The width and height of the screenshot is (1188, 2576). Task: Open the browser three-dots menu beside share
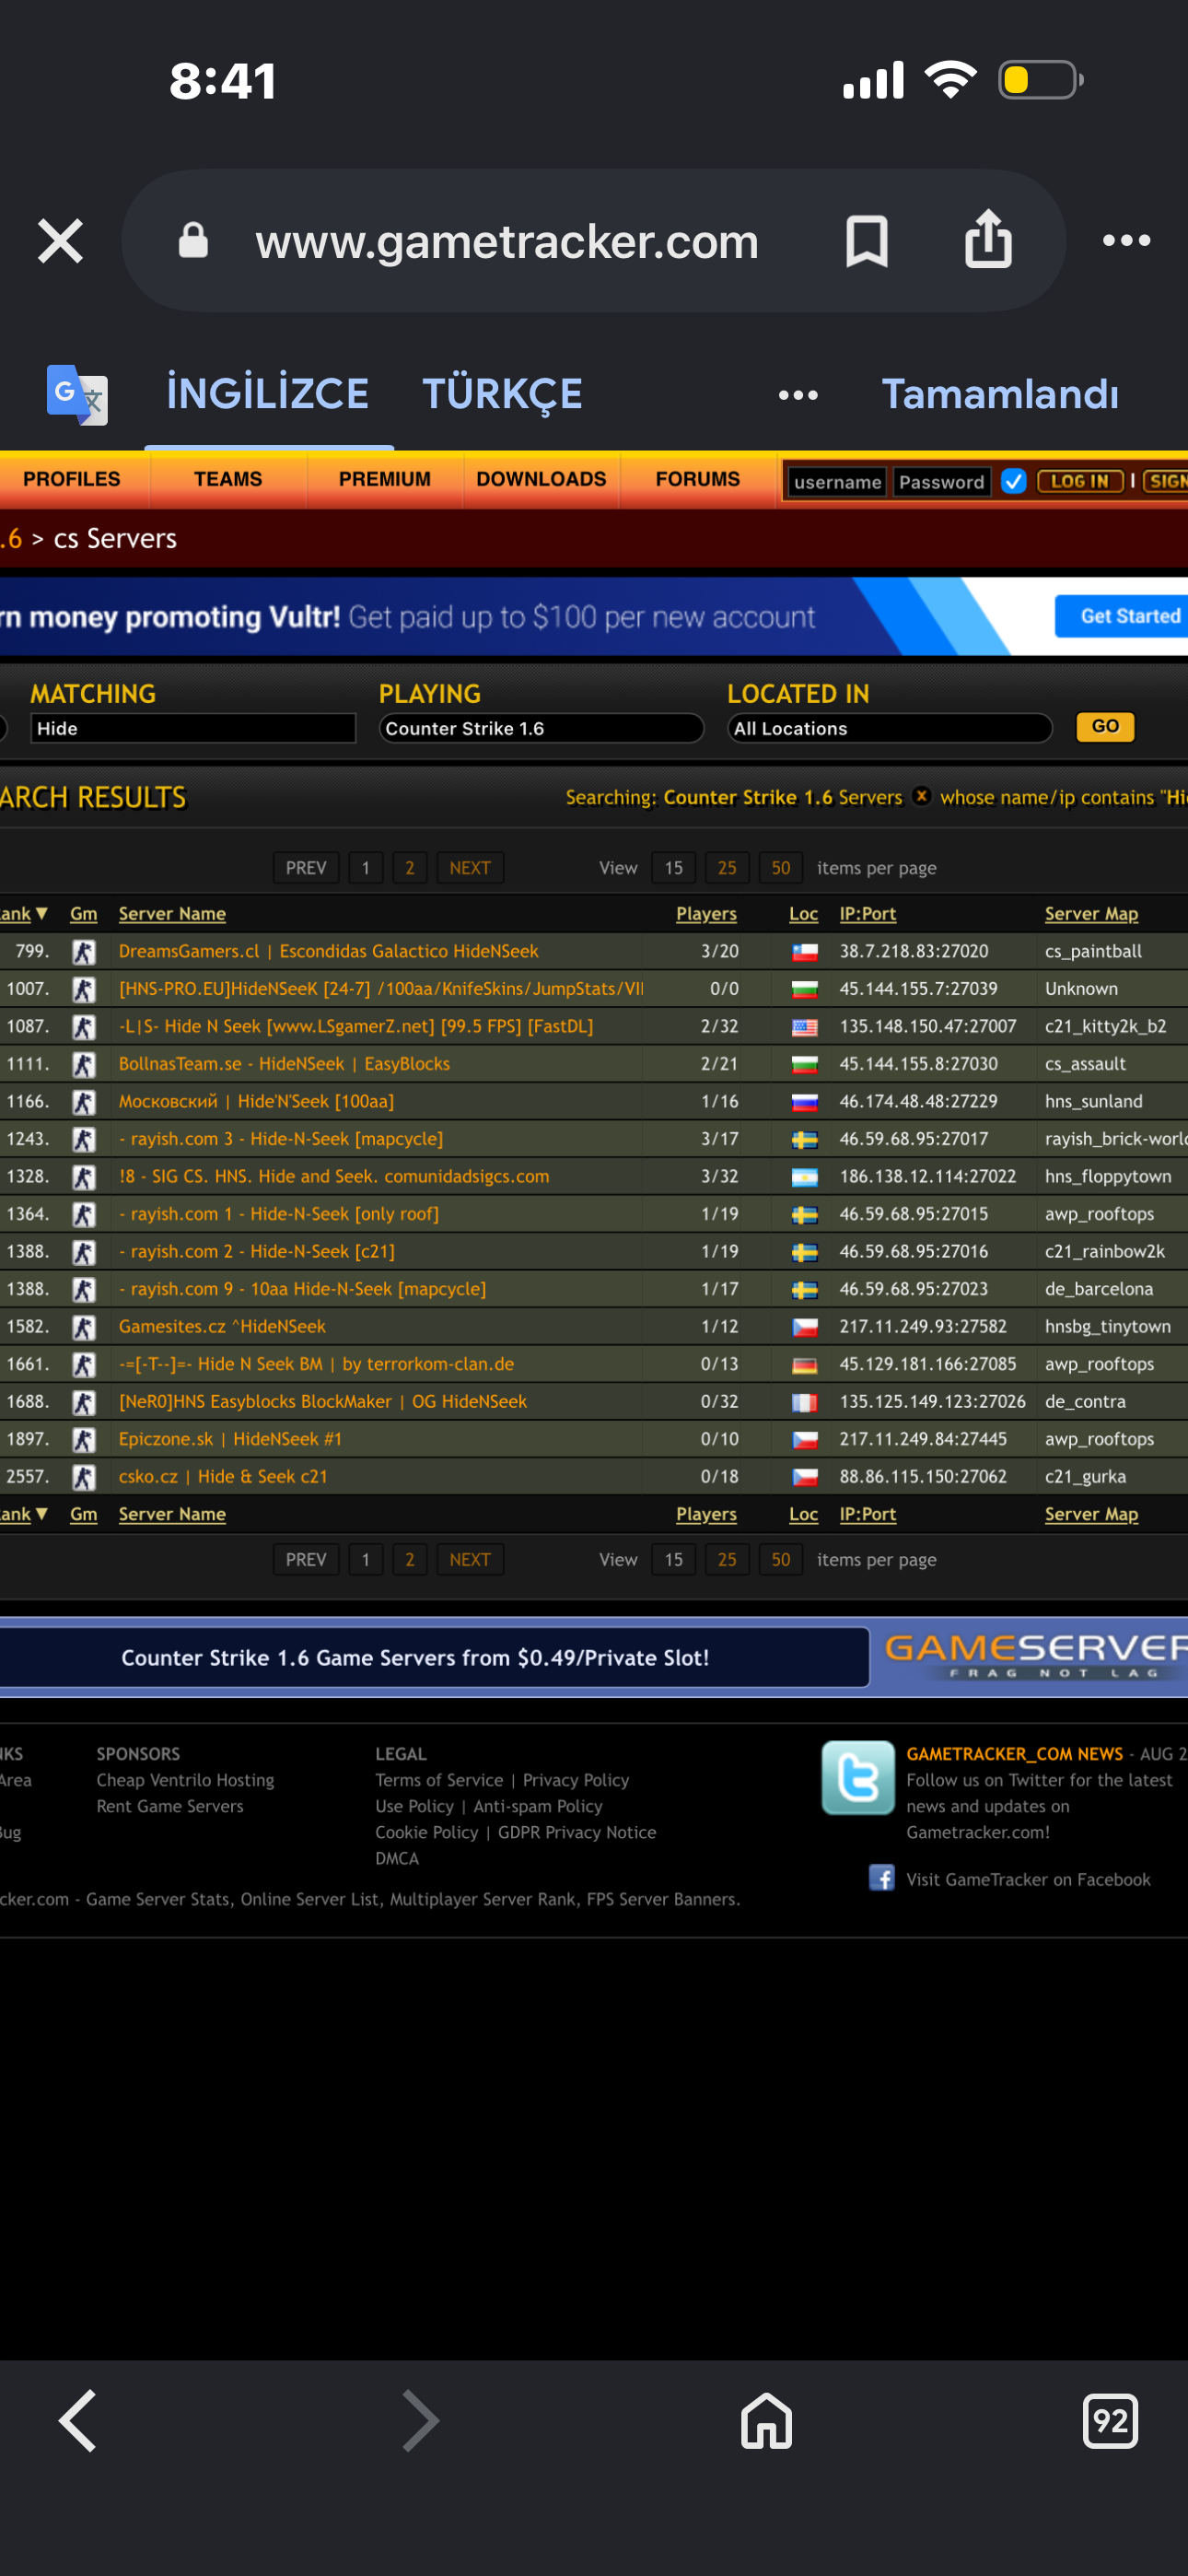click(x=1126, y=241)
